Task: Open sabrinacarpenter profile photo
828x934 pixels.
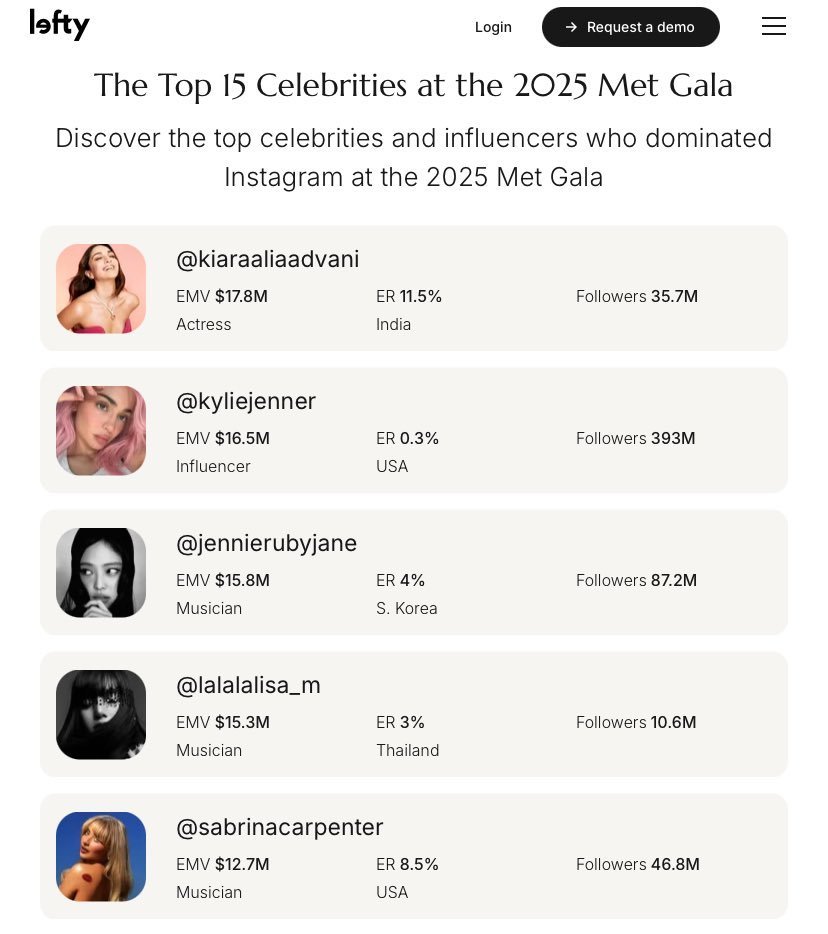Action: click(x=101, y=856)
